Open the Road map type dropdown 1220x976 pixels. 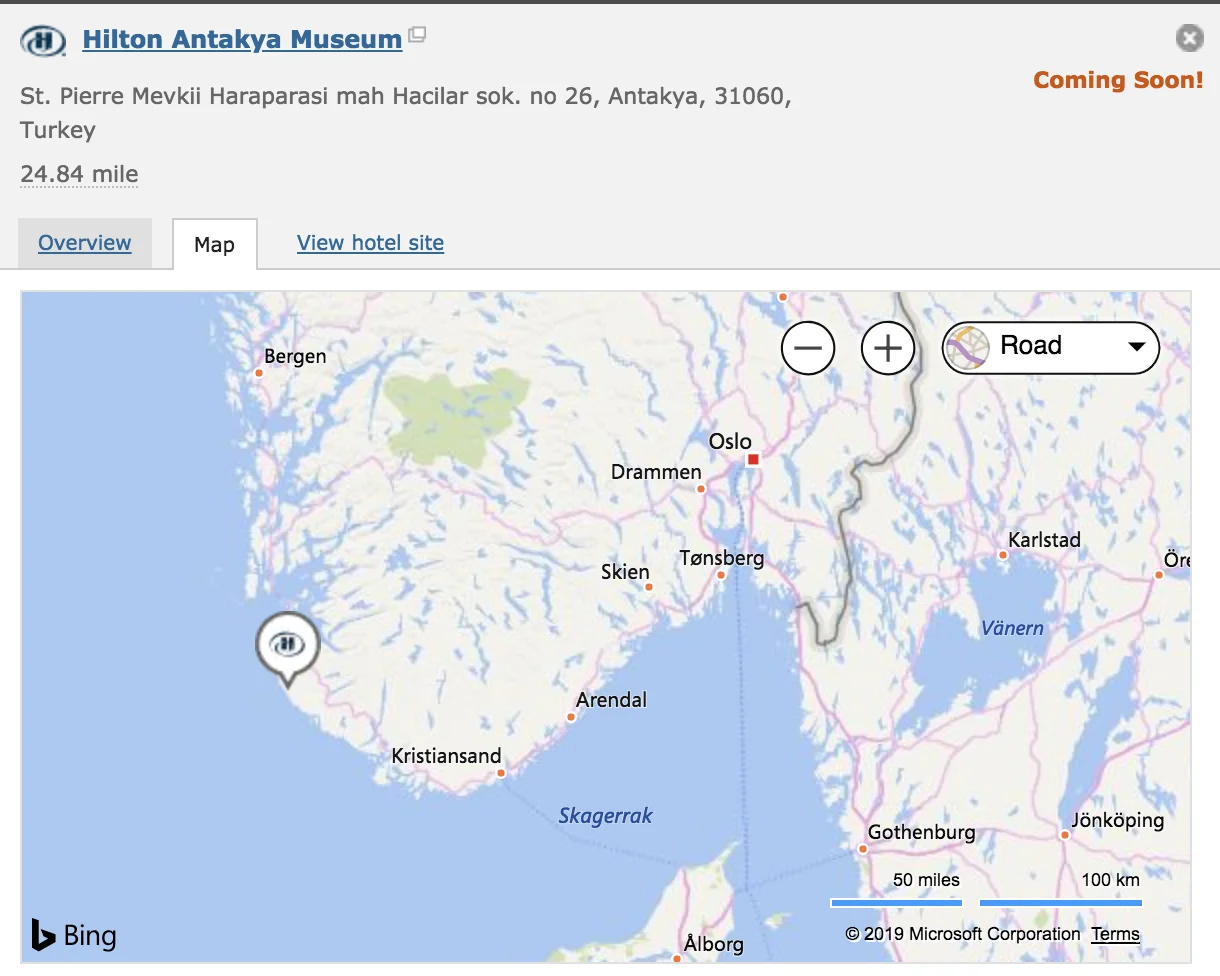1051,347
